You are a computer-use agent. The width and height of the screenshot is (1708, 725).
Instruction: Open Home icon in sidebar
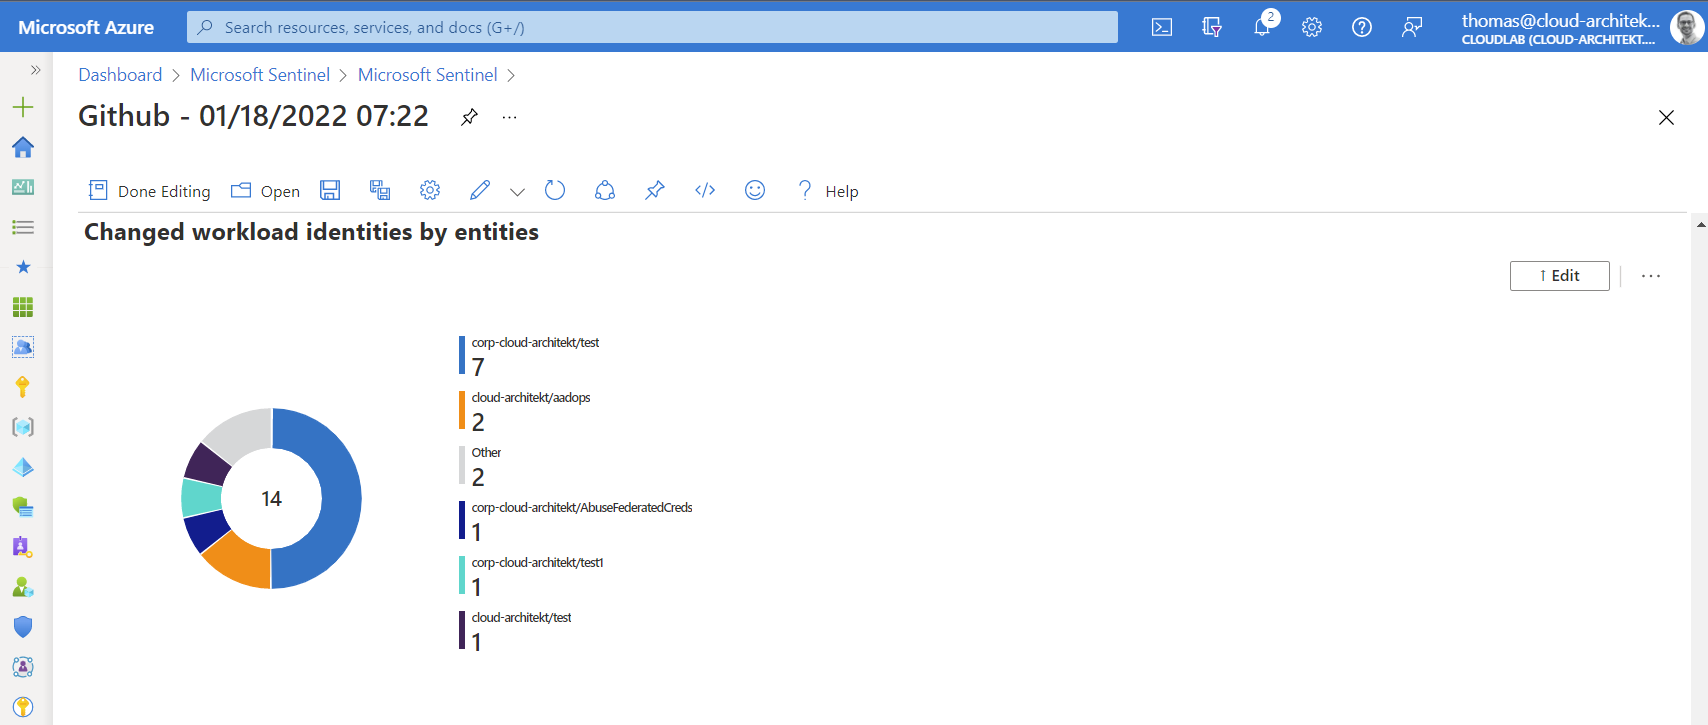point(23,147)
